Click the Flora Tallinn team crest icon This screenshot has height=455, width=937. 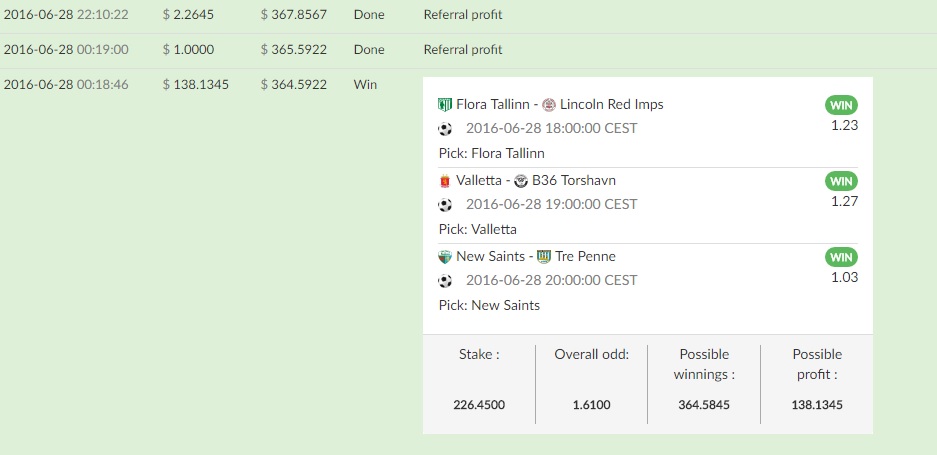click(x=445, y=105)
